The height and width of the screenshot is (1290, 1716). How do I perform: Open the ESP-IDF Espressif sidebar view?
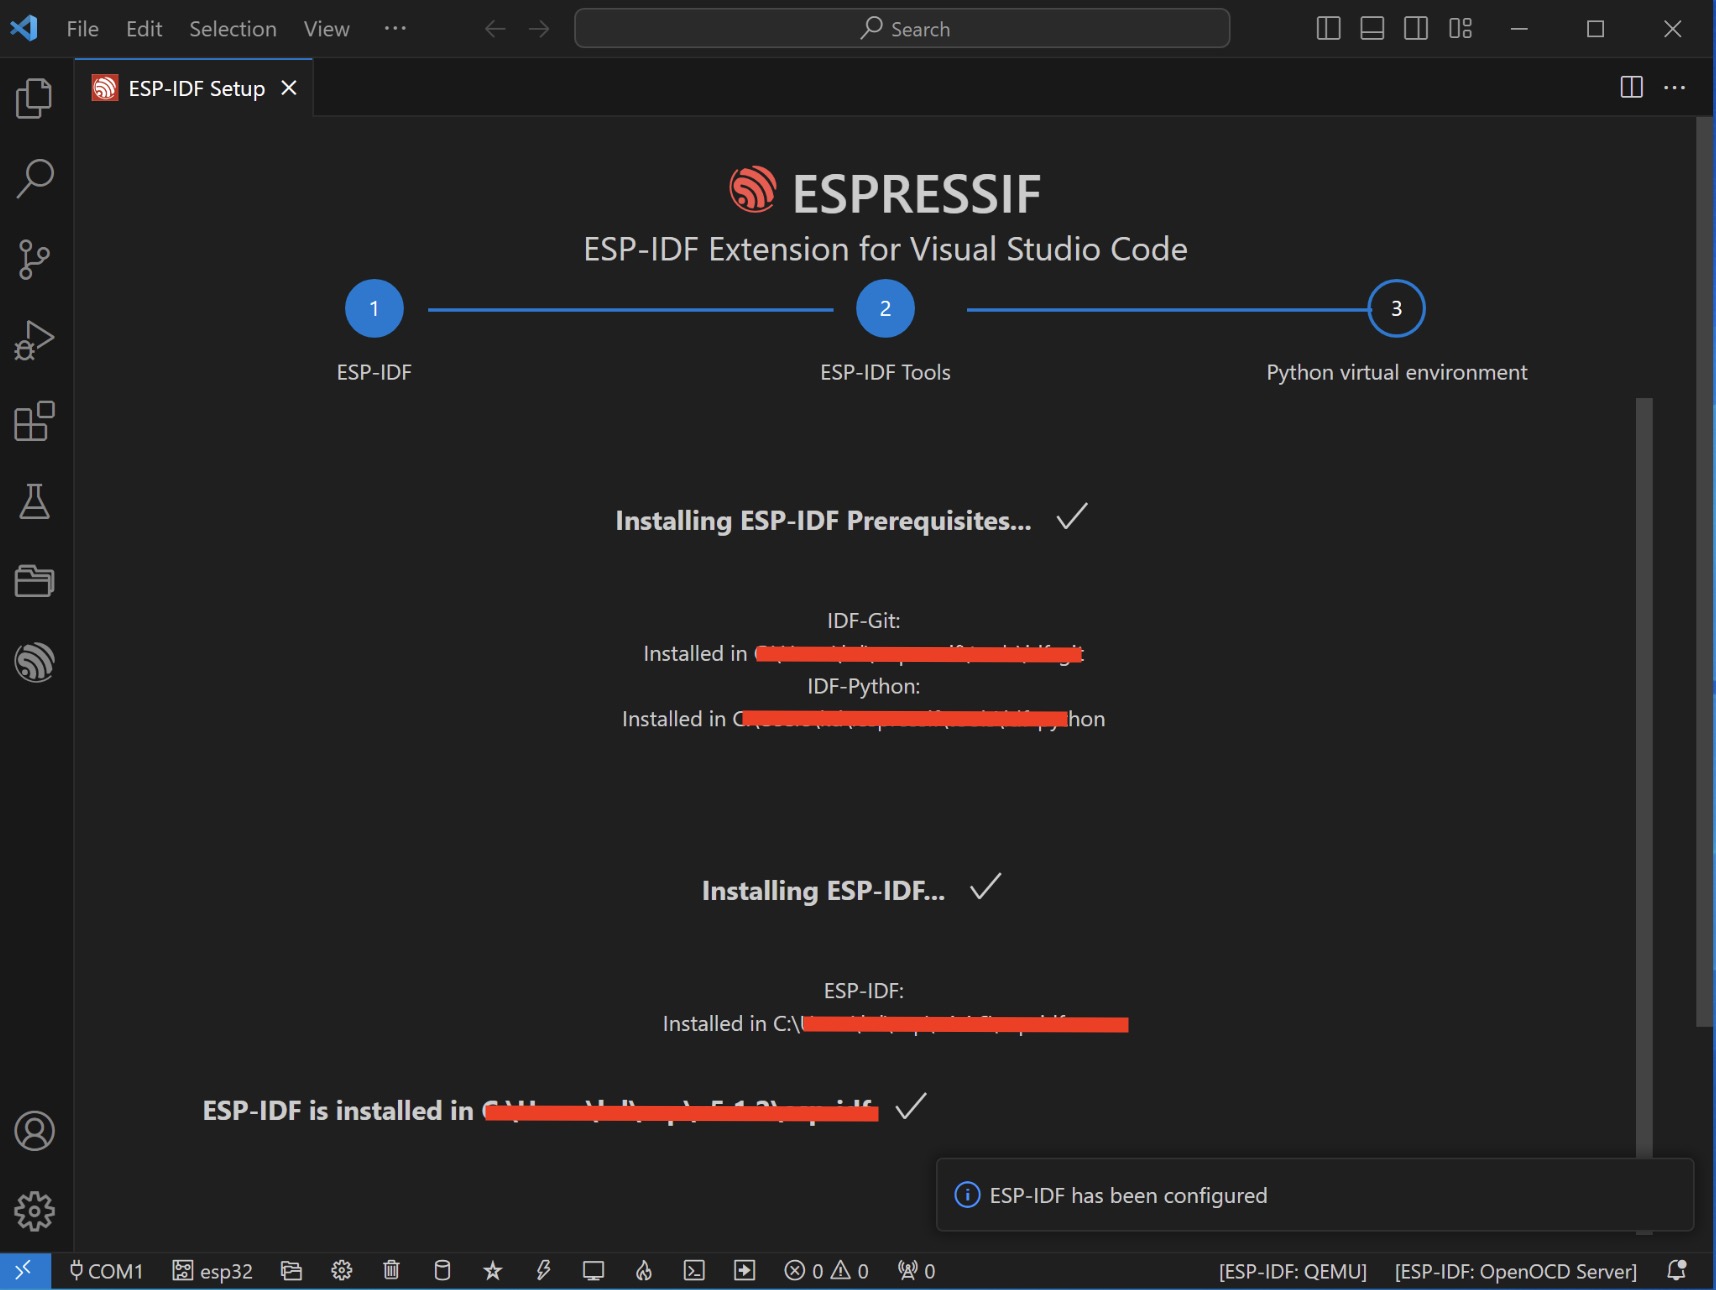[x=35, y=662]
